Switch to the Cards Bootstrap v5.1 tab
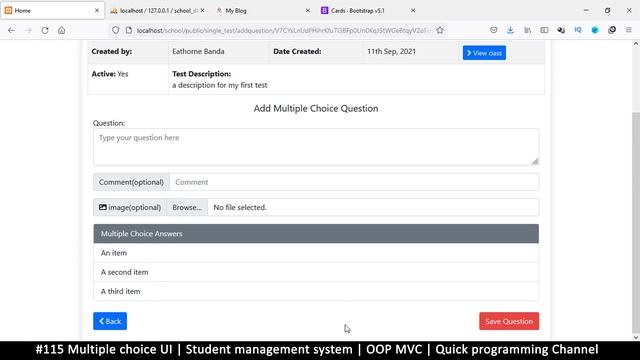Image resolution: width=640 pixels, height=360 pixels. [x=369, y=11]
